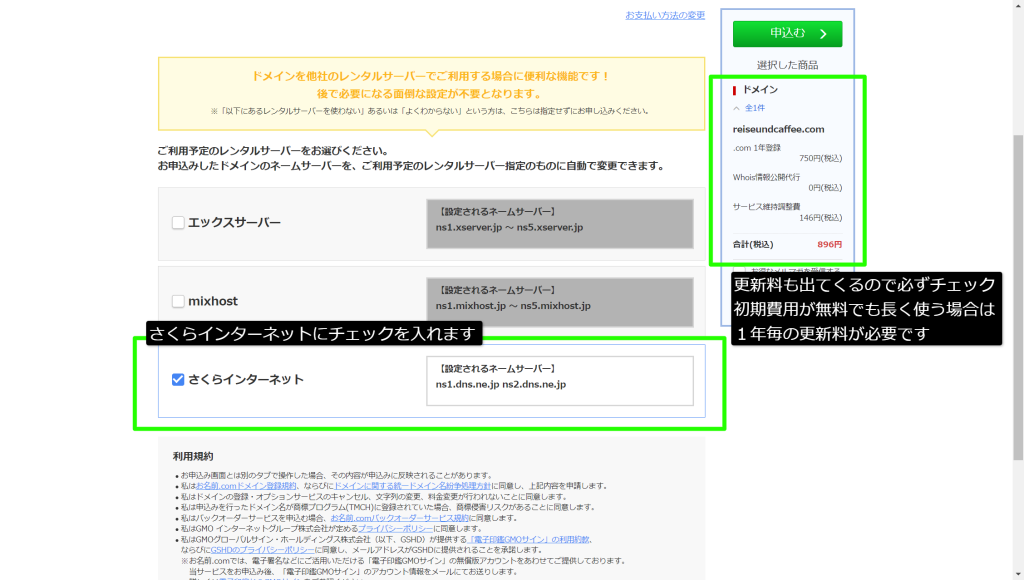This screenshot has width=1024, height=580.
Task: Click the green 申込む apply button
Action: [x=787, y=33]
